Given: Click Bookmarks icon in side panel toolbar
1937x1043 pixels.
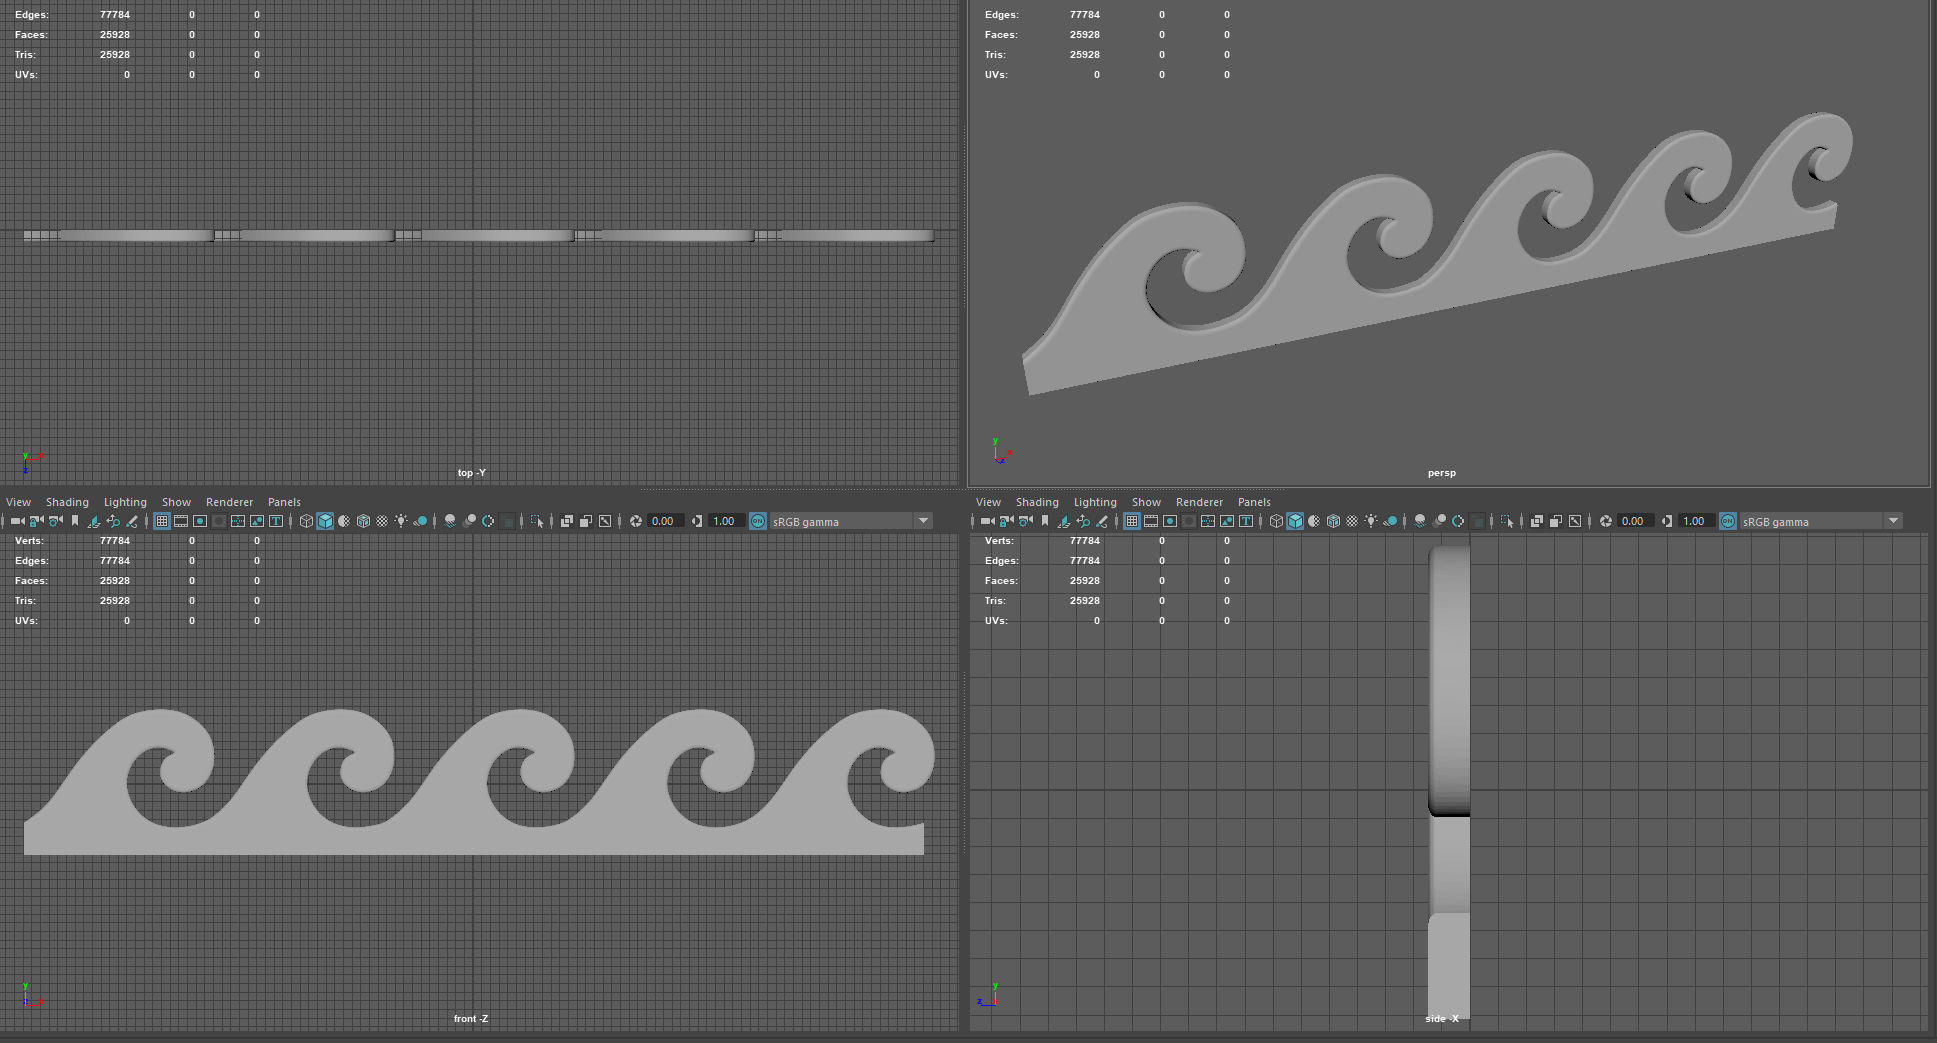Looking at the screenshot, I should click(1045, 521).
